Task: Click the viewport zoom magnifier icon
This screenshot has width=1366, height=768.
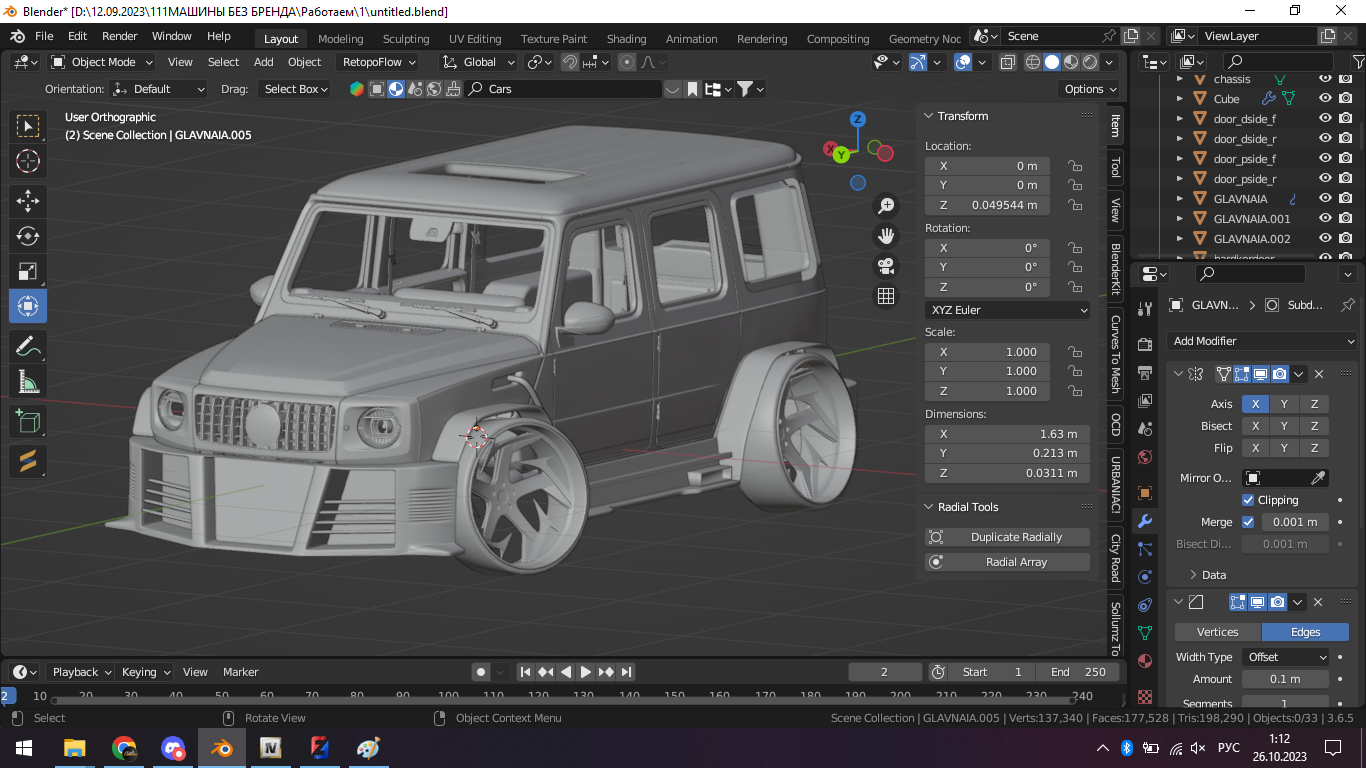Action: point(885,206)
